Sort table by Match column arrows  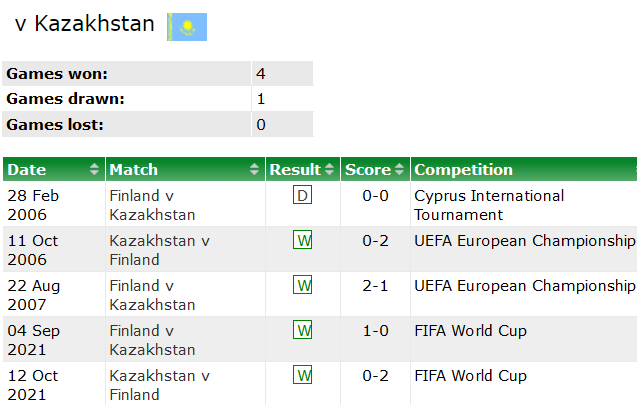coord(254,169)
